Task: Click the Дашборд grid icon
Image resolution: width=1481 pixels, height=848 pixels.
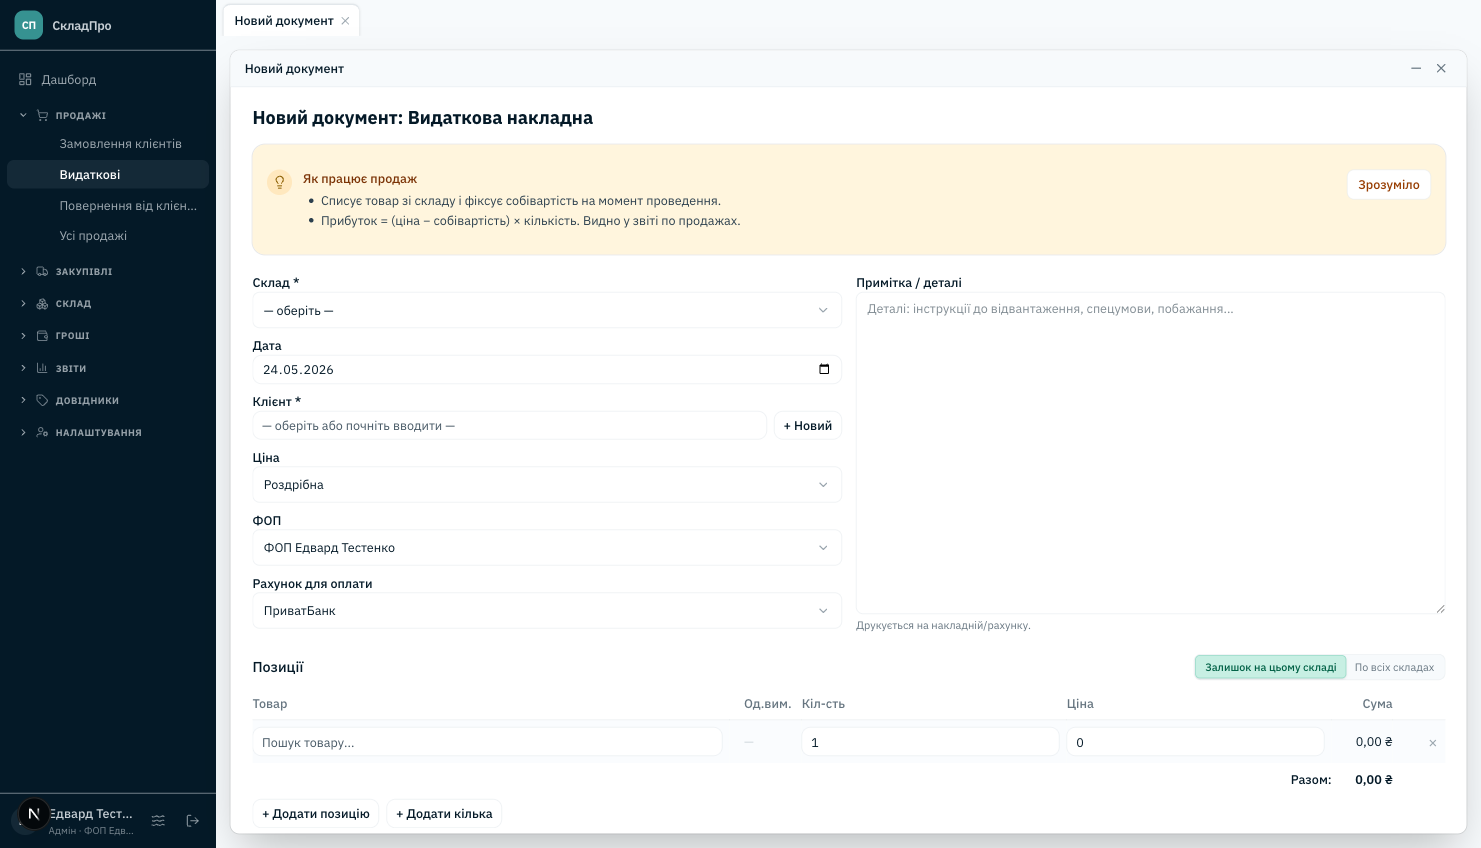Action: (x=26, y=79)
